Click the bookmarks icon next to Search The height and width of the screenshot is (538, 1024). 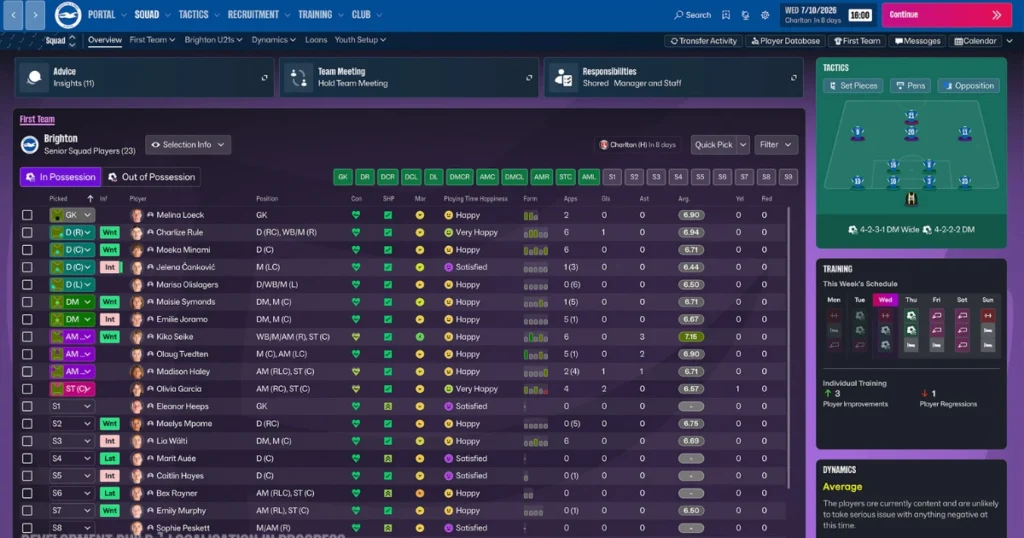(x=726, y=14)
